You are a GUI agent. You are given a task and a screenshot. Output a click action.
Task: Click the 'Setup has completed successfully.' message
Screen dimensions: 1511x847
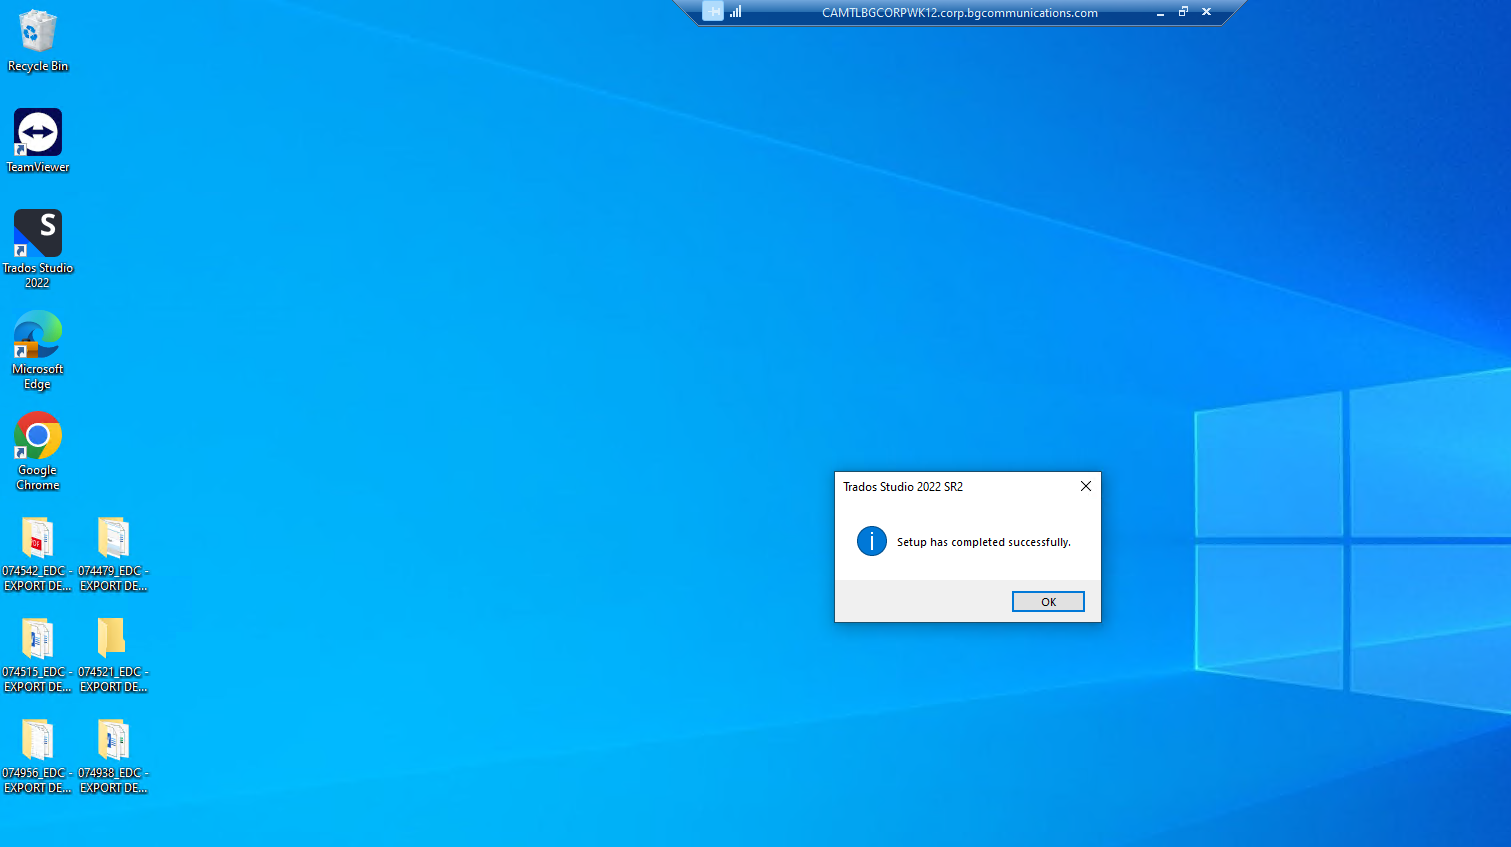(x=983, y=542)
